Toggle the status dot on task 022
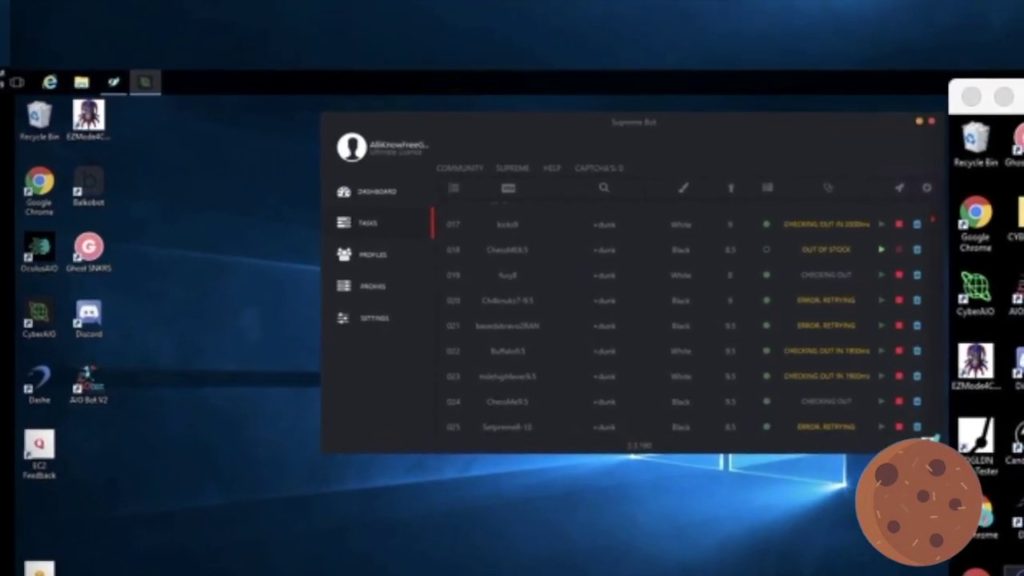Image resolution: width=1024 pixels, height=576 pixels. [x=767, y=351]
